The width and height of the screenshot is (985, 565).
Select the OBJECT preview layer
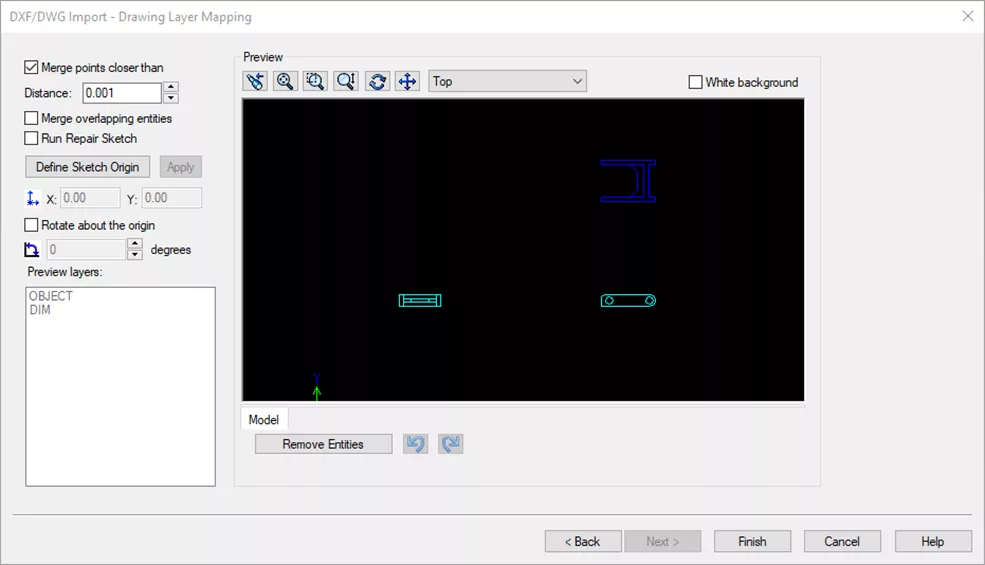51,296
